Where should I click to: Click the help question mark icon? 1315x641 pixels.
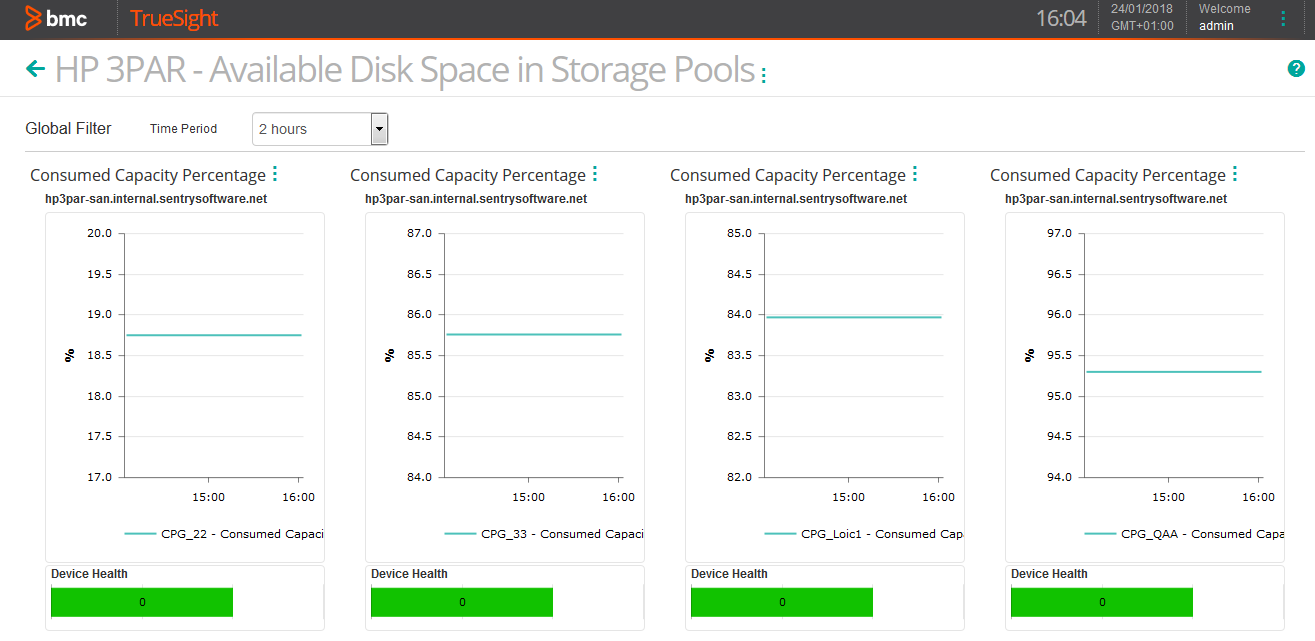1296,68
